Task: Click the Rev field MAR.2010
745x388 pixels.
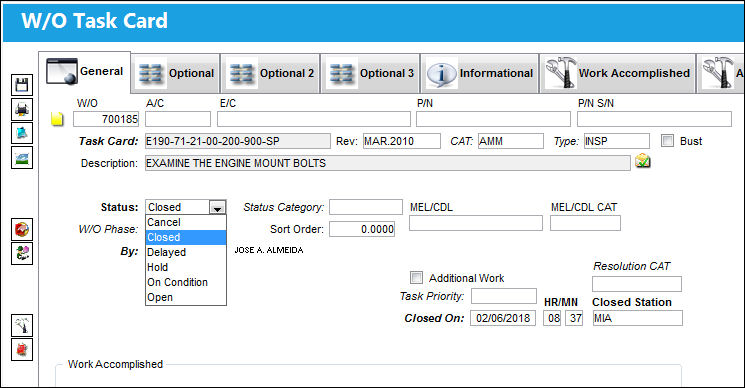Action: (401, 141)
